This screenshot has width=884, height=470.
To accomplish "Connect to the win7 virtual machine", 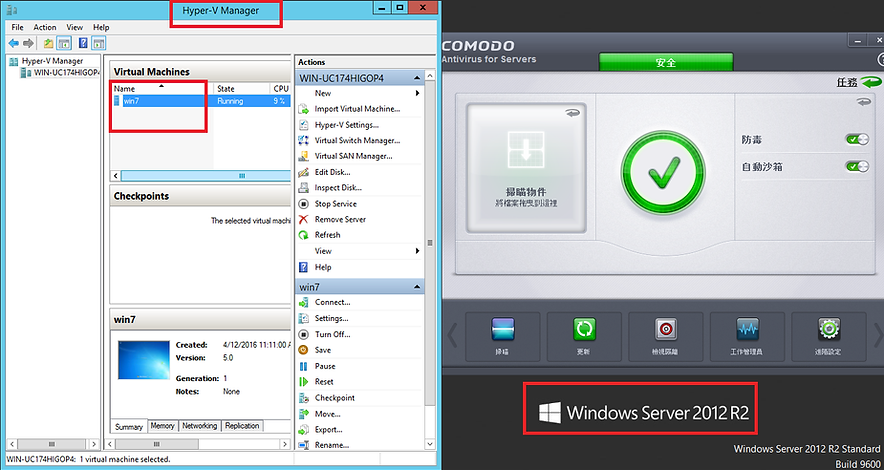I will (x=333, y=302).
